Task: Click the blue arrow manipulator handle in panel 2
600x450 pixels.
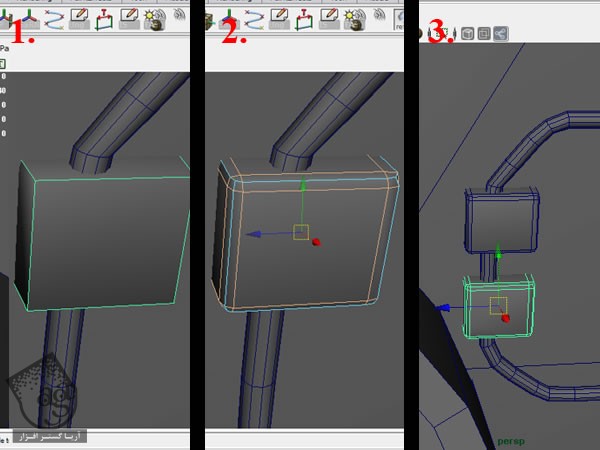Action: [253, 234]
